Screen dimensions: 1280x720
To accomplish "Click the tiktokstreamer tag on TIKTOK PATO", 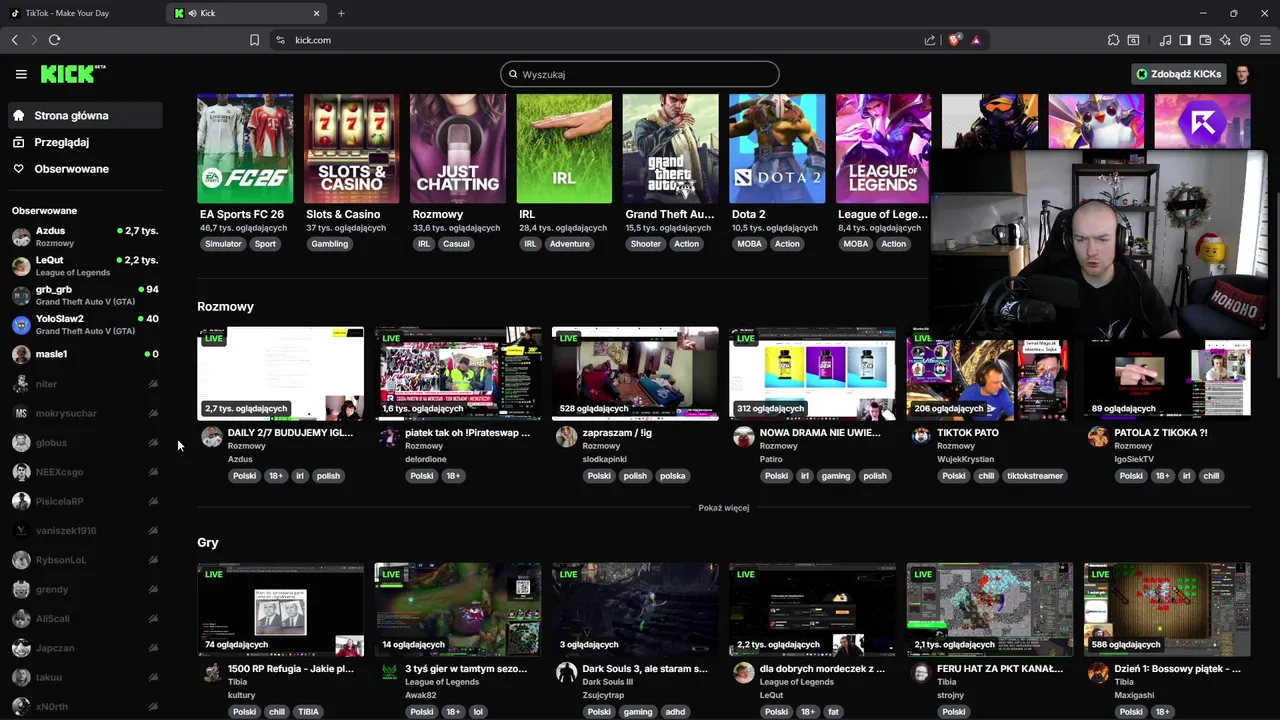I will (x=1035, y=476).
